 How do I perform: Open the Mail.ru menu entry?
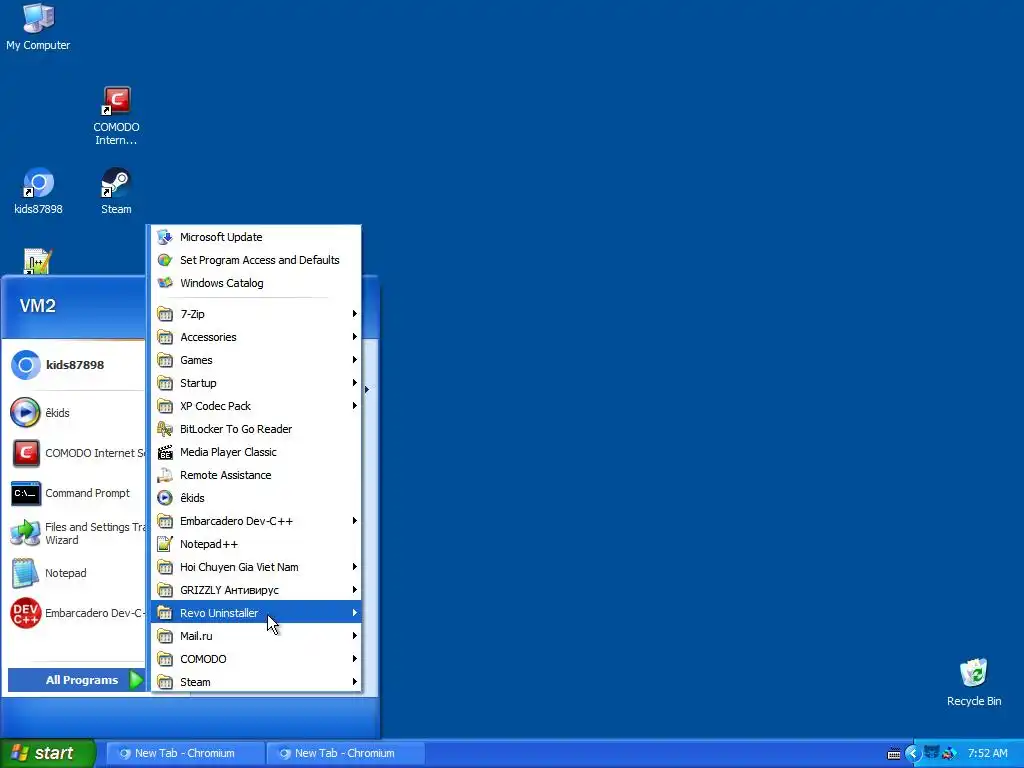[256, 636]
